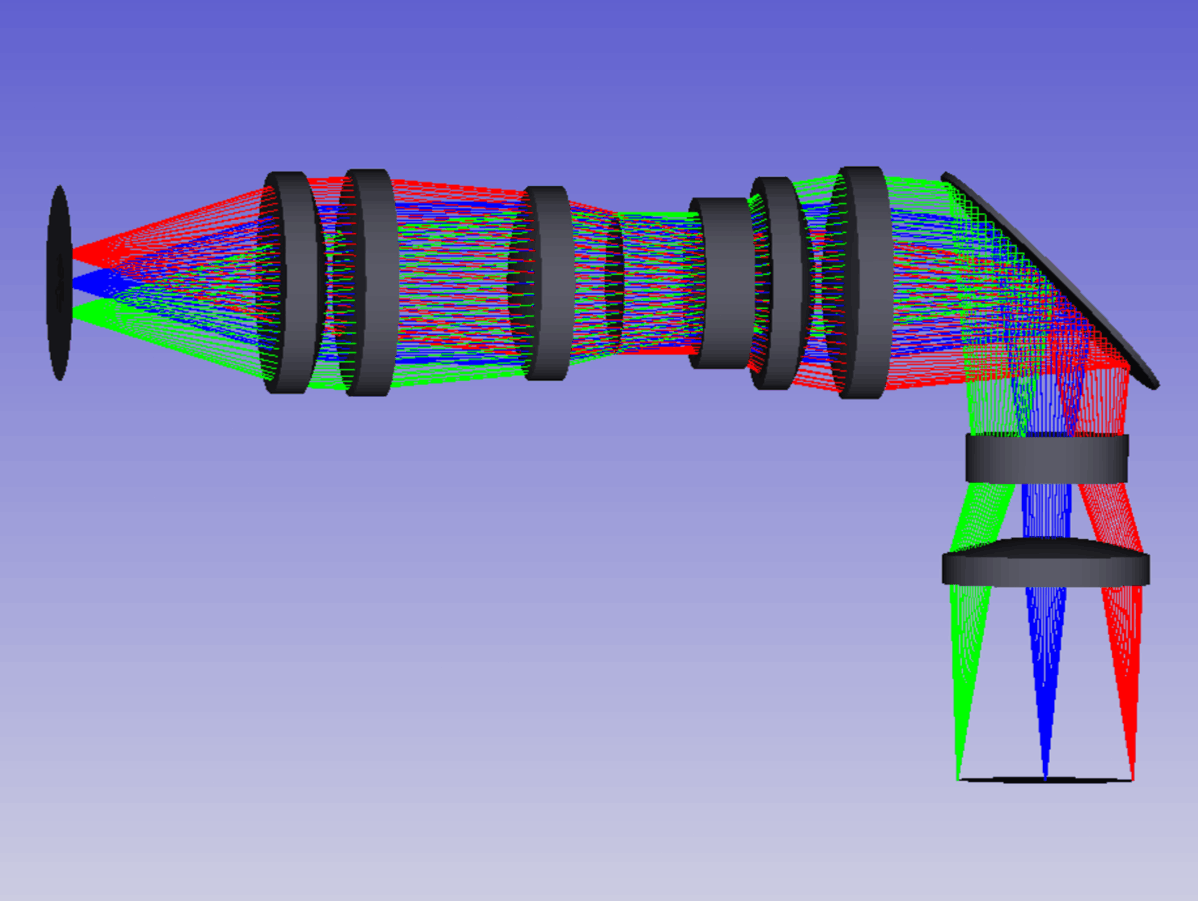Click the lens between the thick lens and largest lens
1198x901 pixels.
pos(779,282)
